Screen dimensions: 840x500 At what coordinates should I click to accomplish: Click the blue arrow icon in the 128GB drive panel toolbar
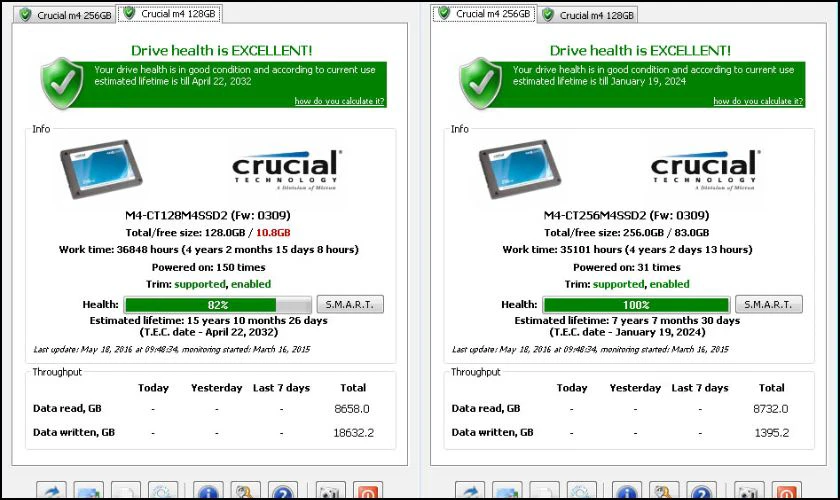[51, 490]
